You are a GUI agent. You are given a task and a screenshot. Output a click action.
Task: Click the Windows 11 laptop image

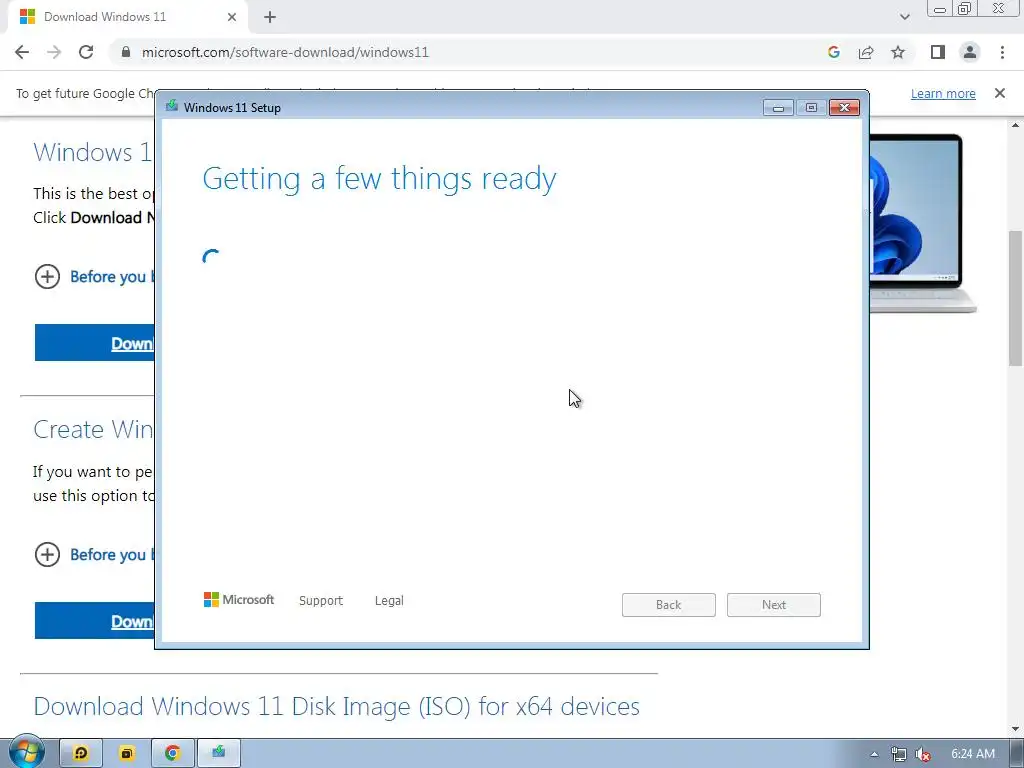(922, 223)
